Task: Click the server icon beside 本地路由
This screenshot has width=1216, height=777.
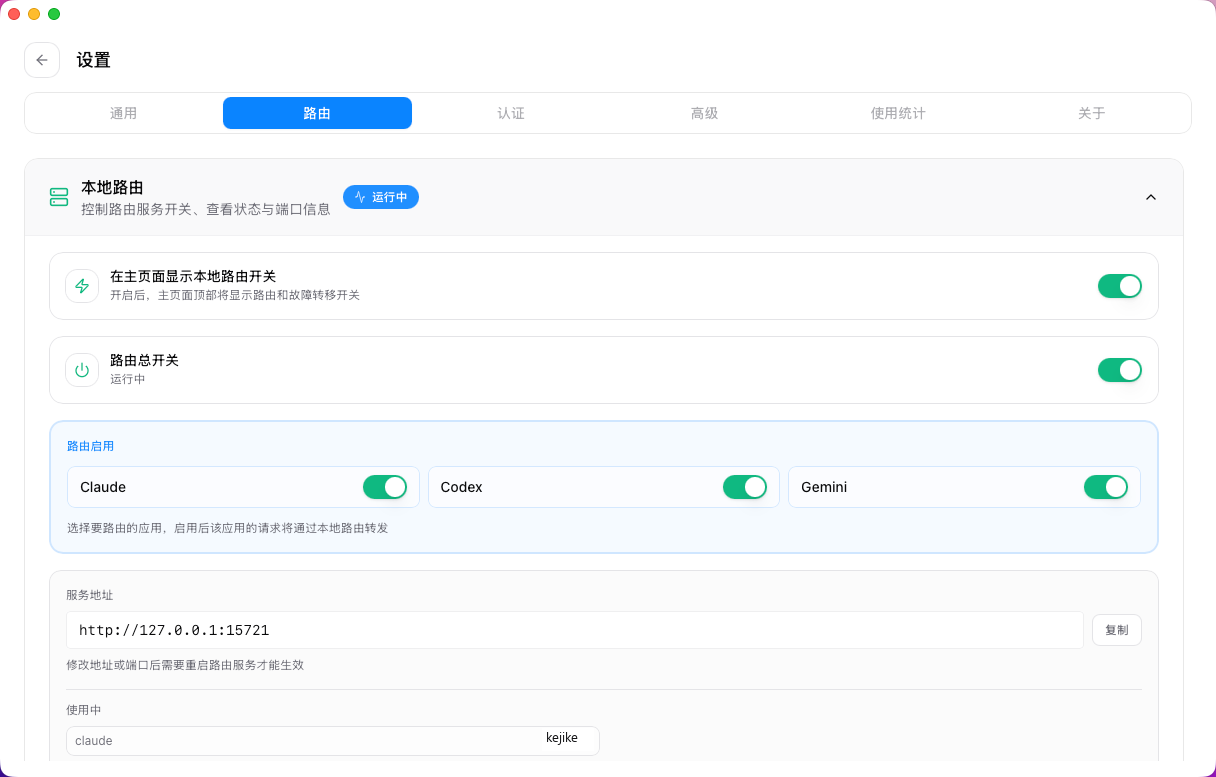Action: click(59, 197)
